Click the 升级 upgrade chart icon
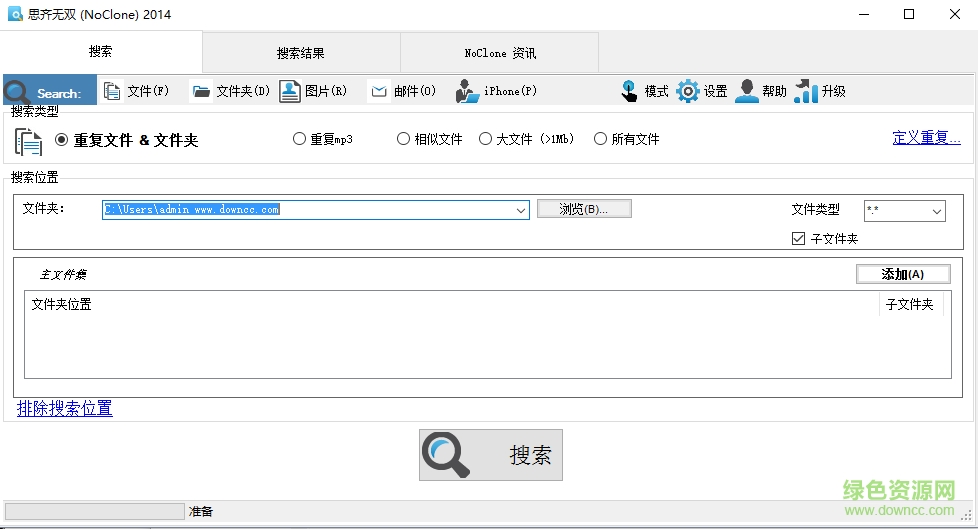This screenshot has height=529, width=978. 806,91
